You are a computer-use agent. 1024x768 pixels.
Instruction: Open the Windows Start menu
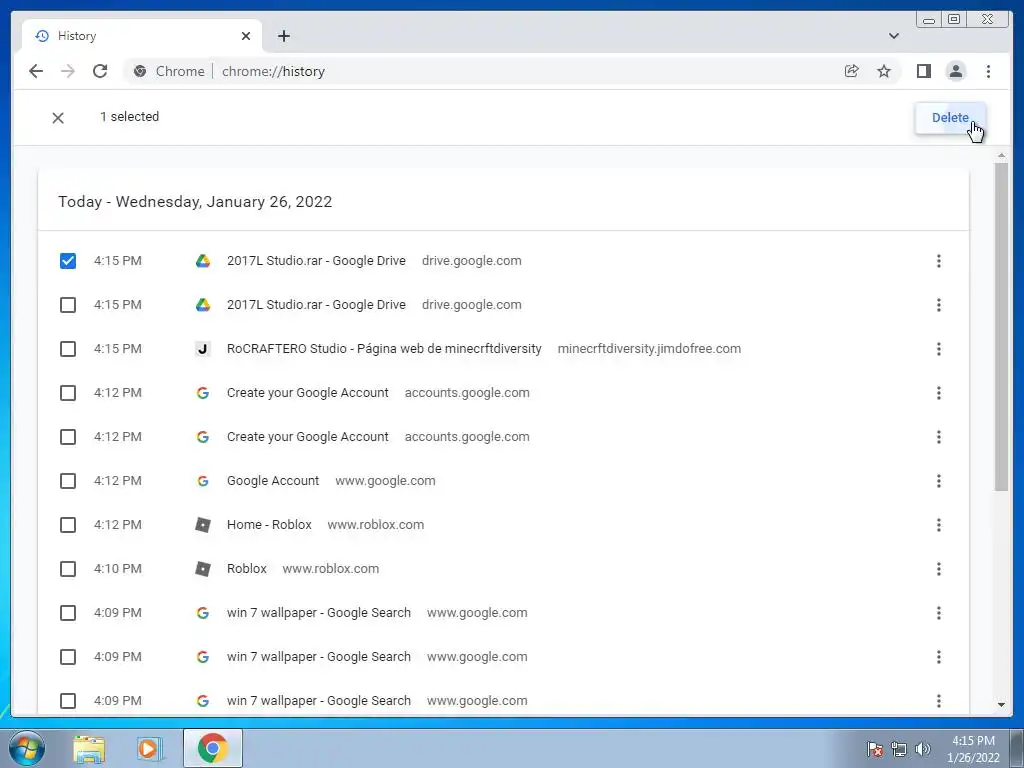point(27,748)
